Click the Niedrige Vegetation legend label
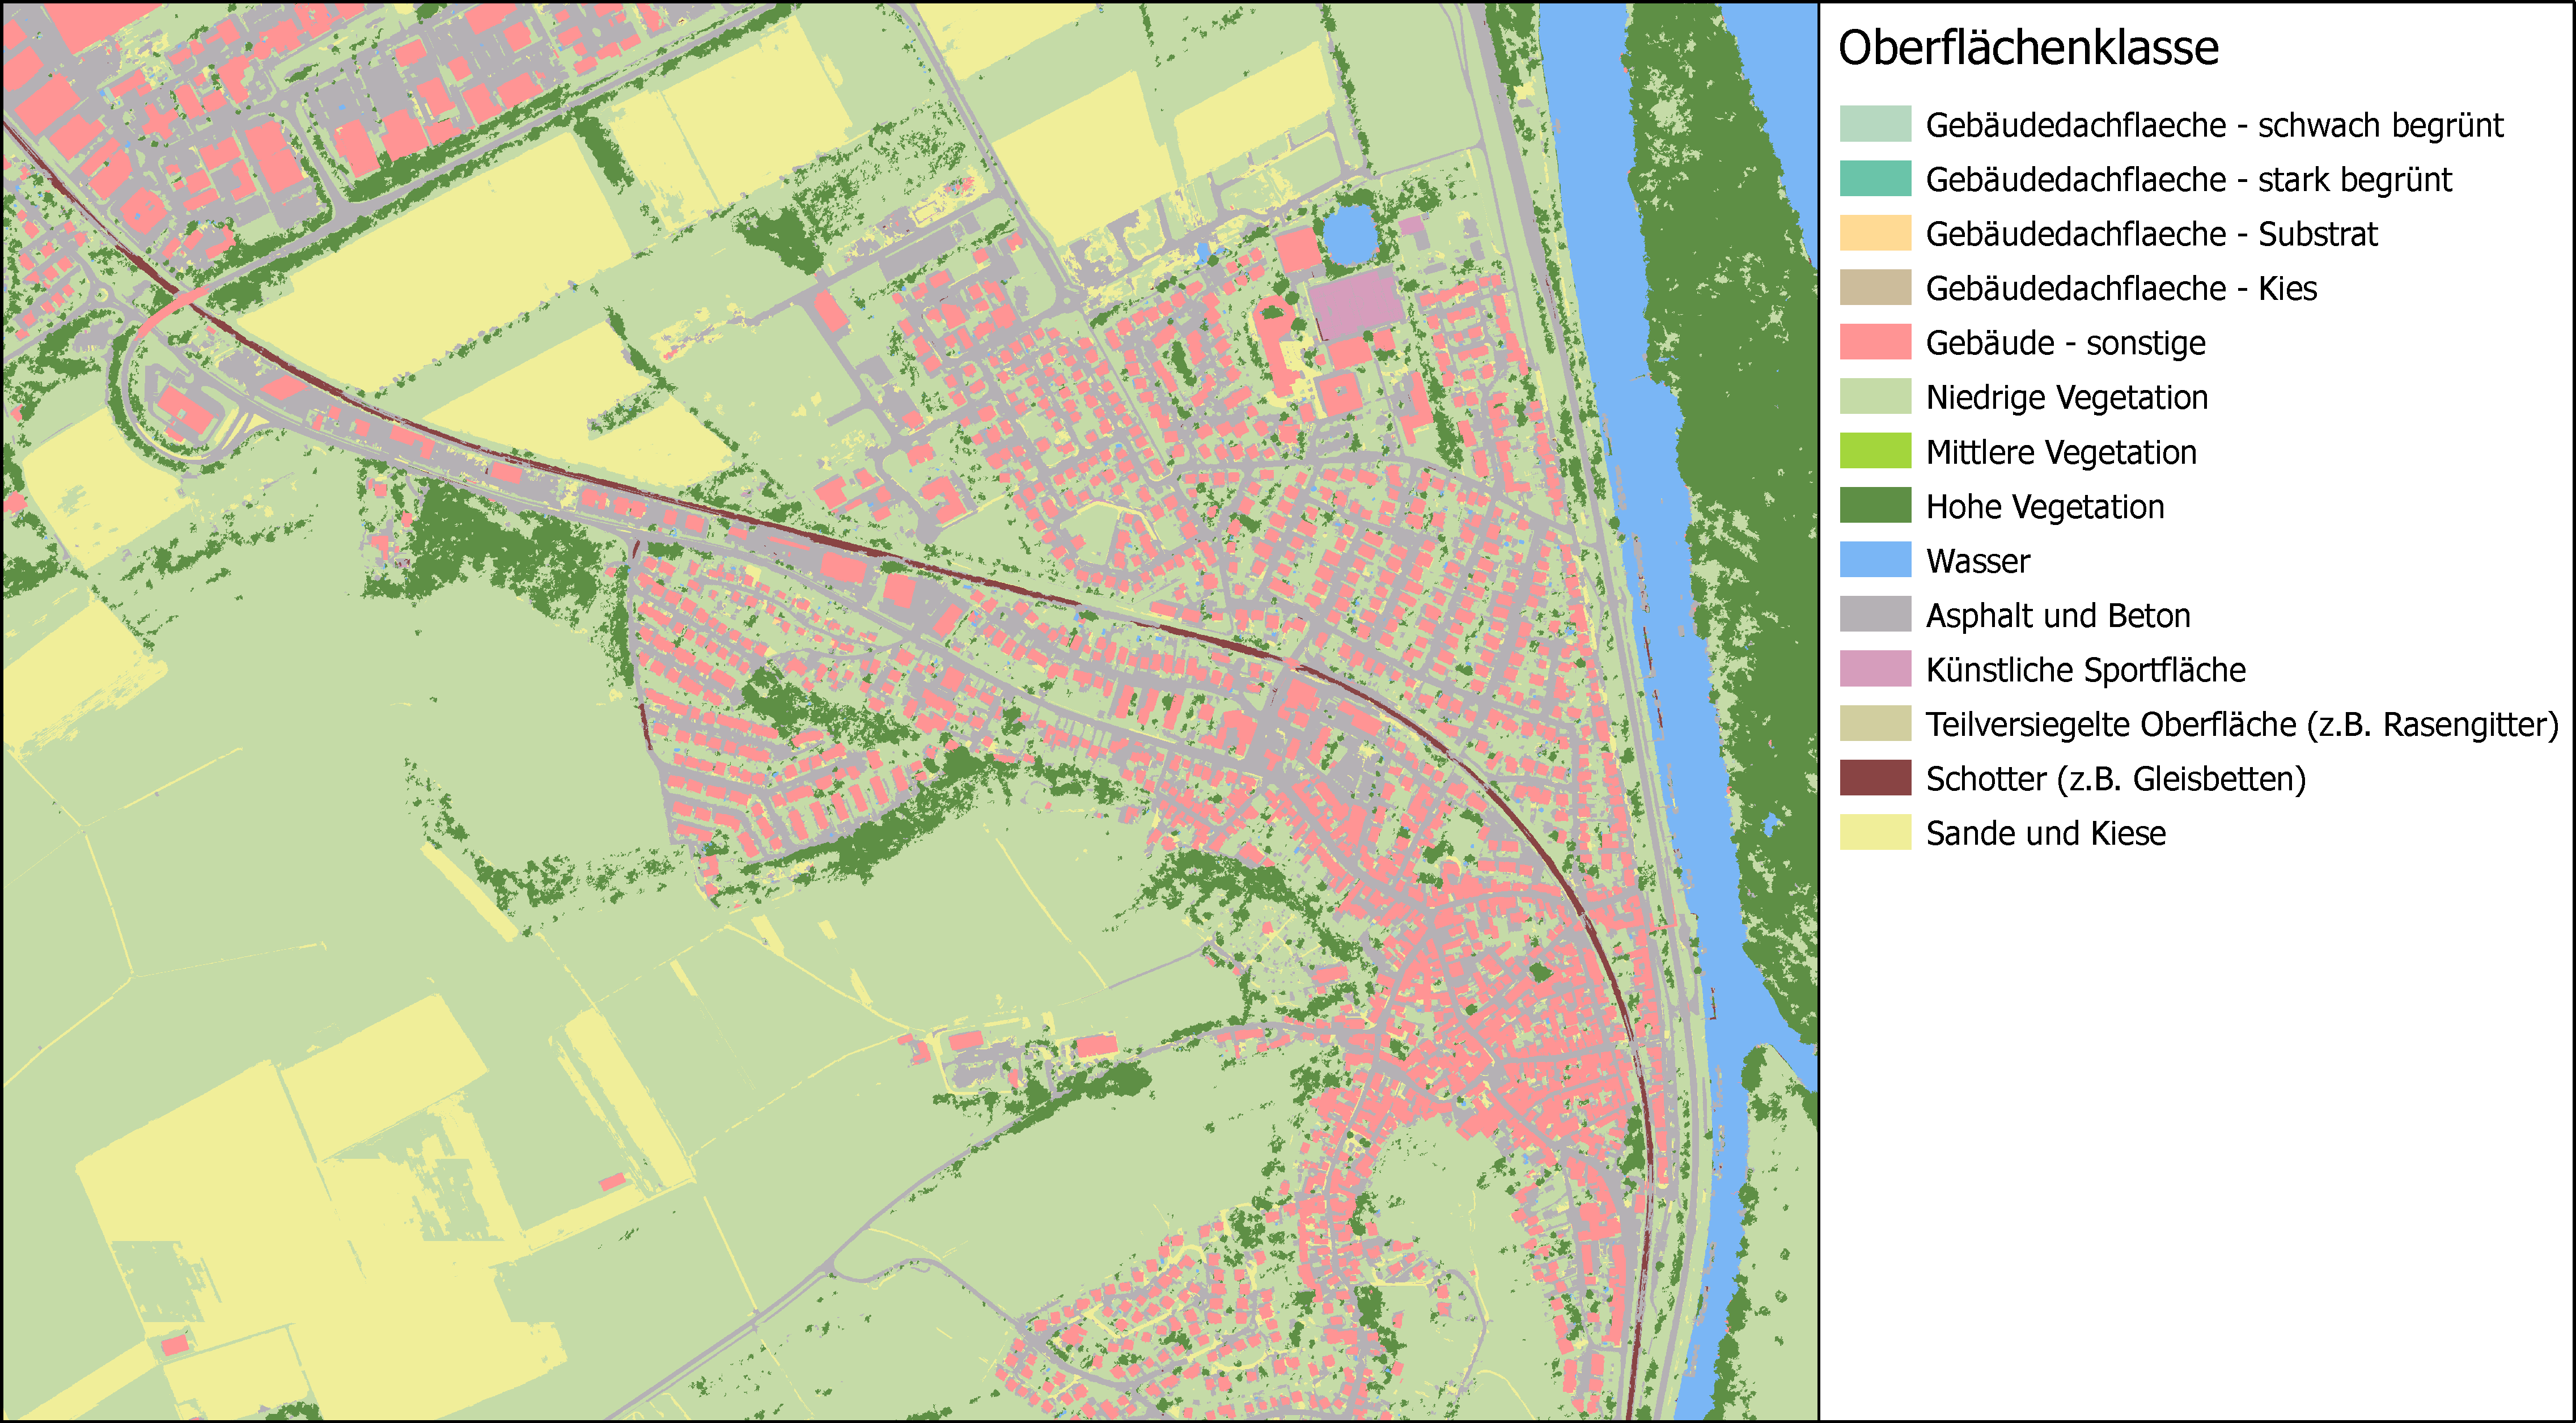The image size is (2576, 1423). tap(2066, 398)
